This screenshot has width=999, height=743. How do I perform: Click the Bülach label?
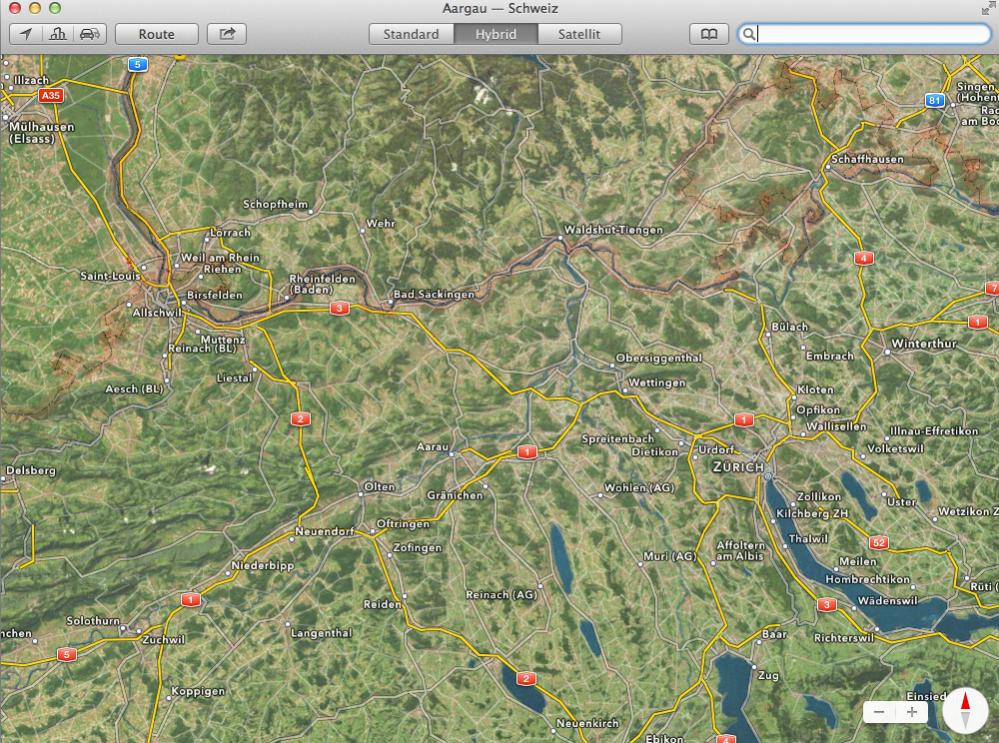click(x=789, y=326)
